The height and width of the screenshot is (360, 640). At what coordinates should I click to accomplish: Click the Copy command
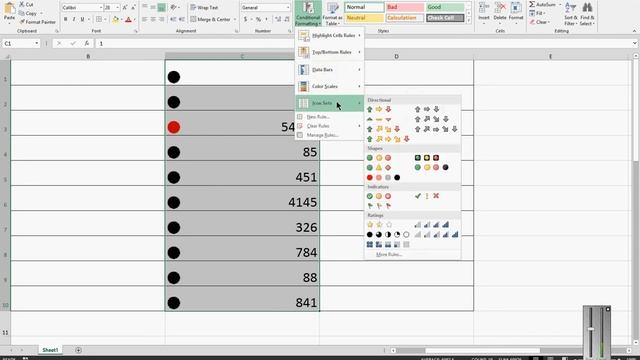coord(28,13)
